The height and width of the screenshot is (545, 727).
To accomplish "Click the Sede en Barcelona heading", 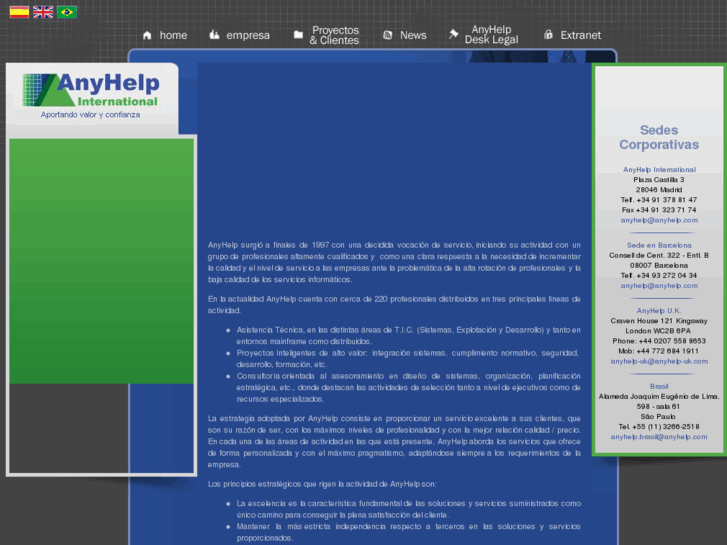I will coord(659,245).
